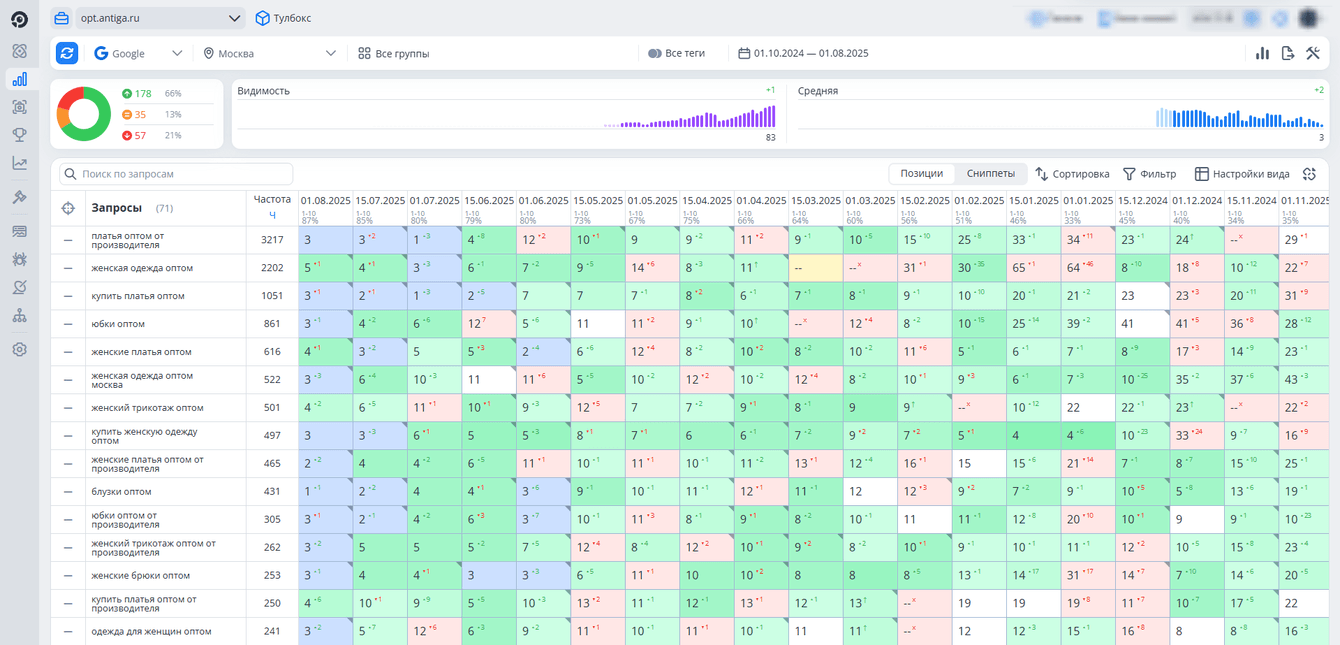Select the query одежда для женщин оптом

[x=151, y=632]
